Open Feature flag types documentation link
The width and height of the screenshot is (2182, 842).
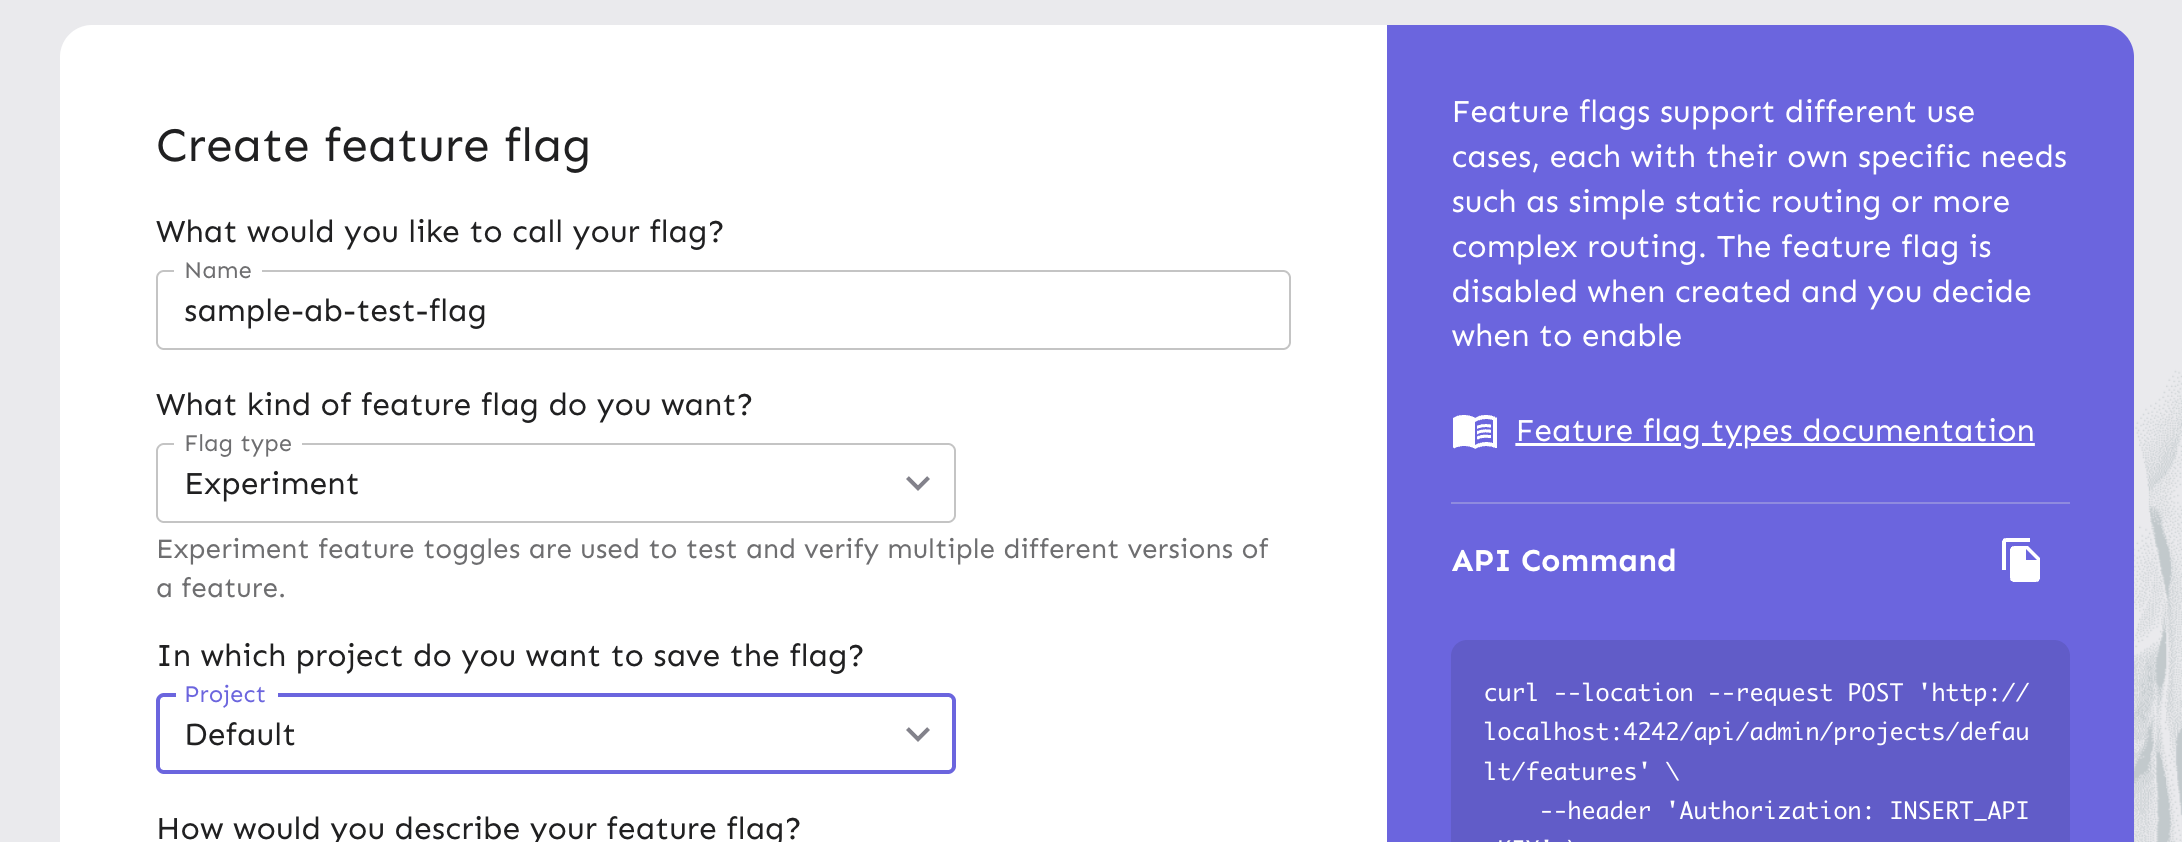(1774, 431)
